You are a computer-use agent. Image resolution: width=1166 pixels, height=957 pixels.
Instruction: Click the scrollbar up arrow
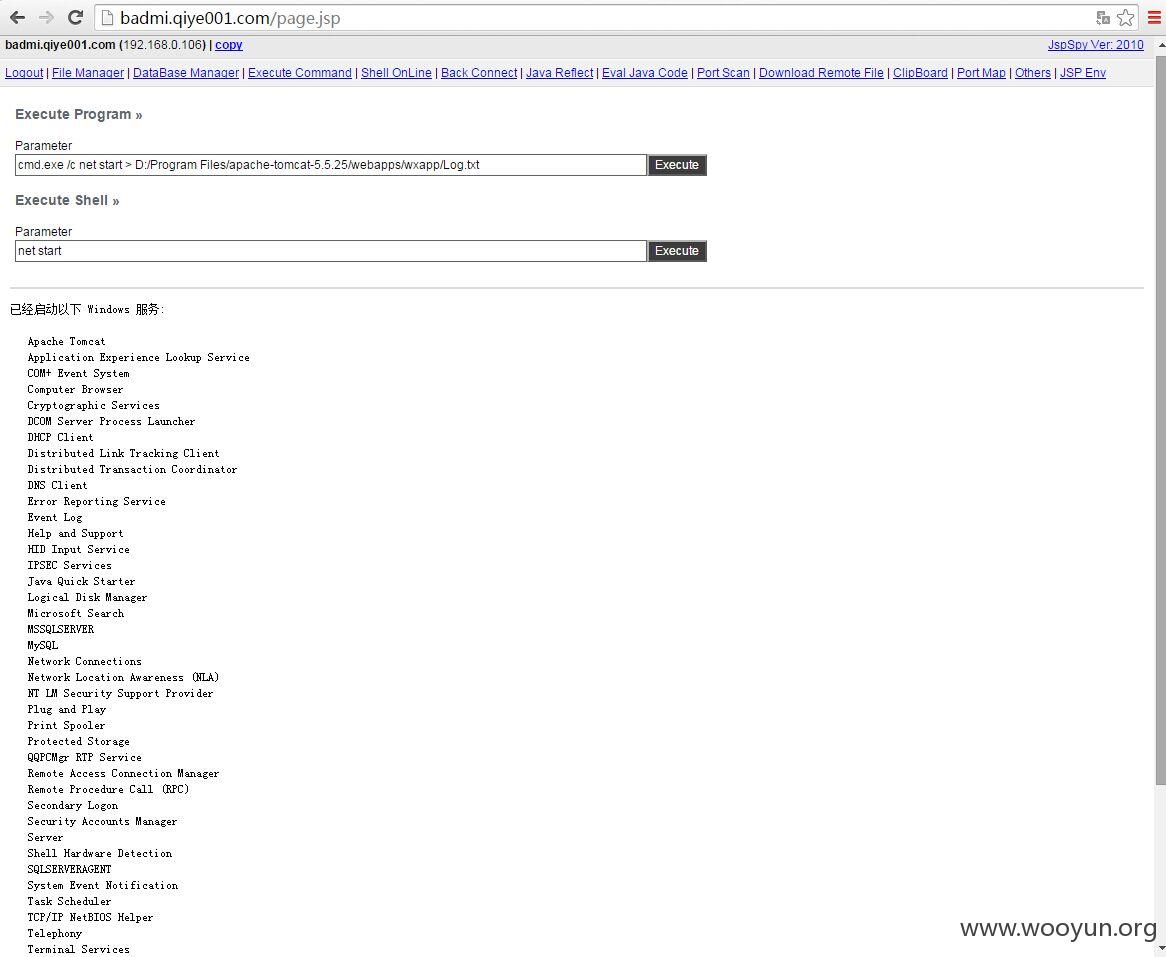coord(1160,45)
